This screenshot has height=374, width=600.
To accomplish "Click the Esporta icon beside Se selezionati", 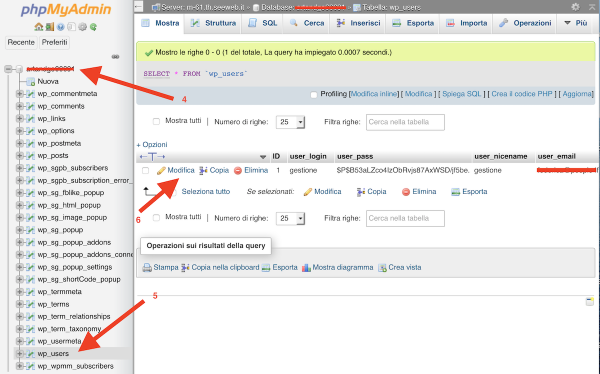I will tap(455, 192).
